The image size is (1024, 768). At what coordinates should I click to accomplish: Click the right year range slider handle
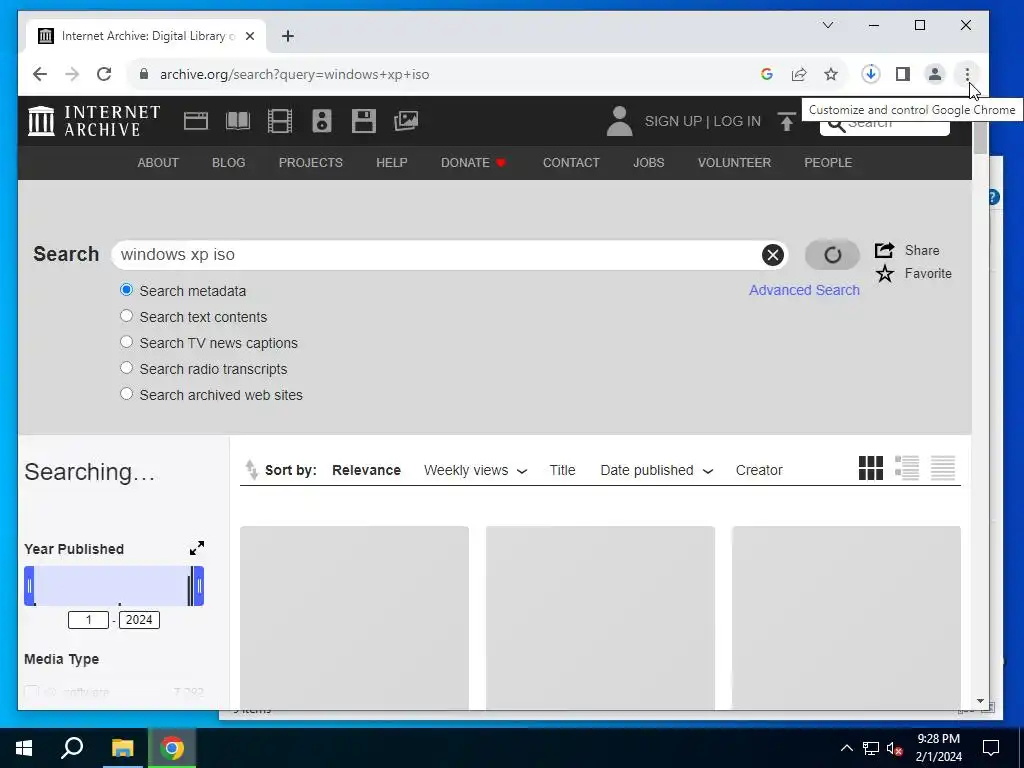pos(199,586)
